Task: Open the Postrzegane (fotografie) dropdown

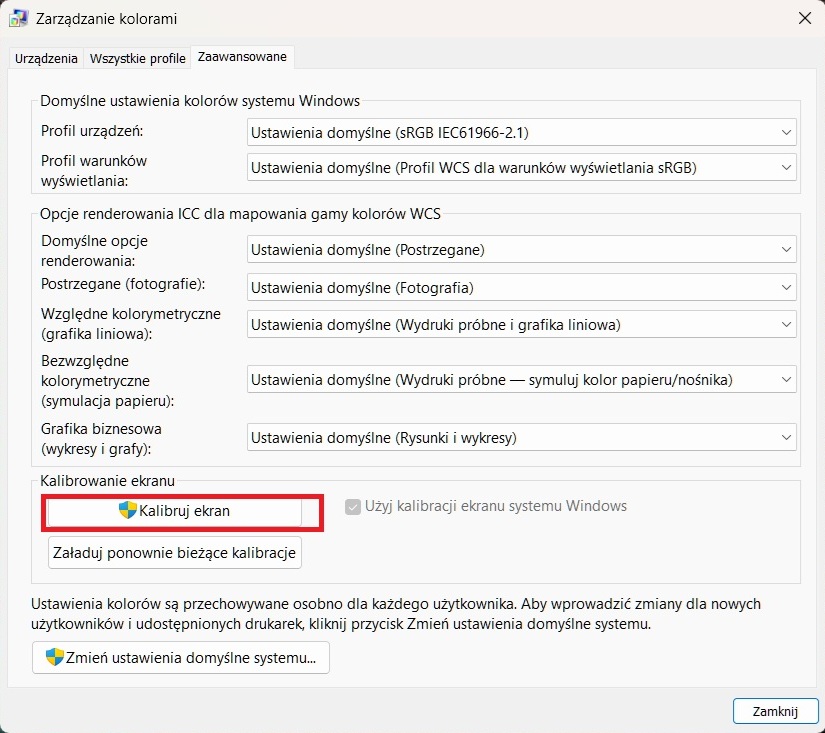Action: click(521, 287)
